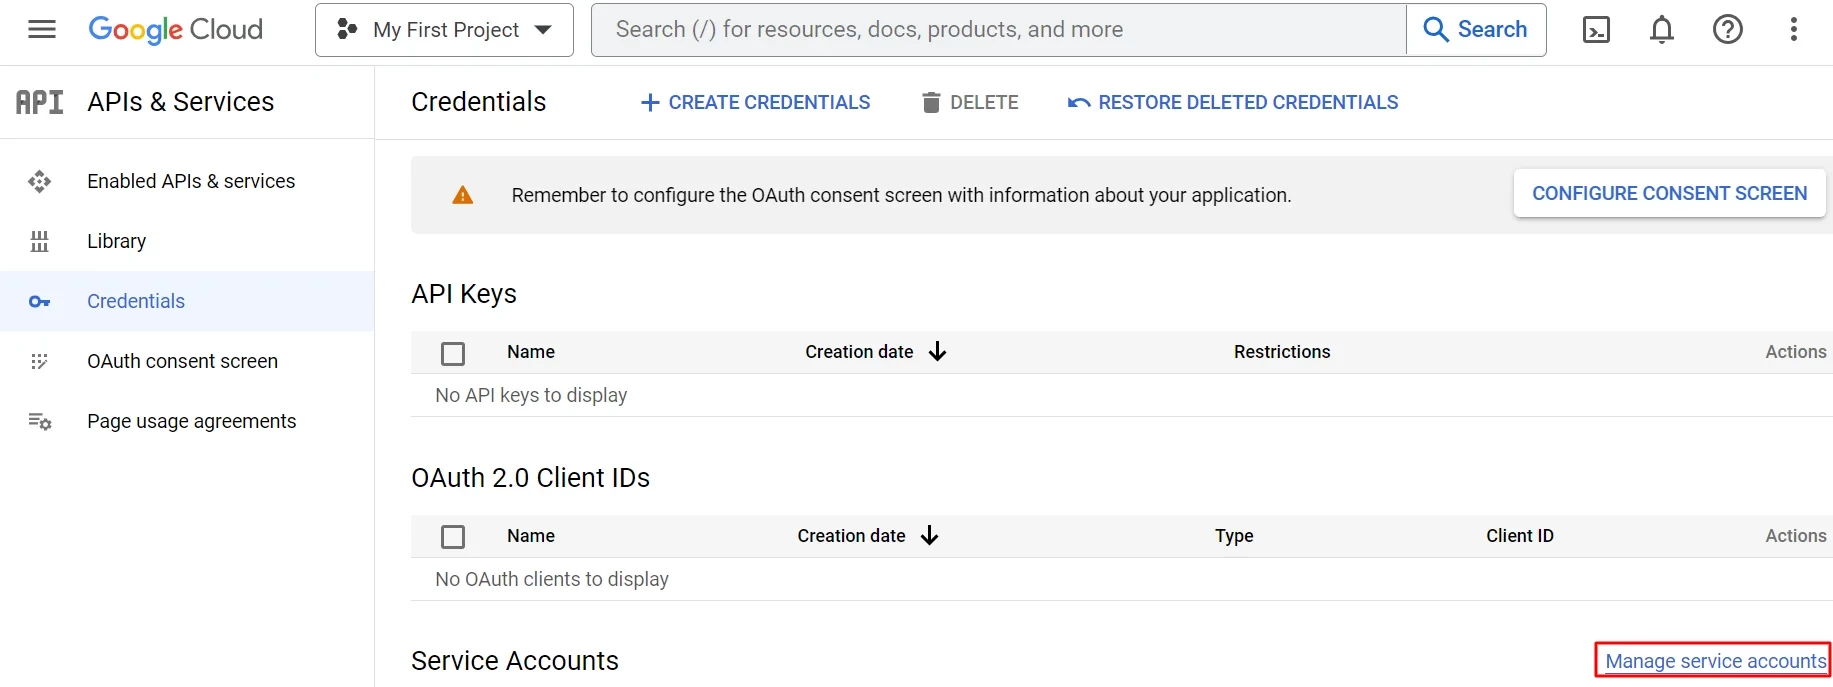
Task: Open Library in the sidebar
Action: coord(116,241)
